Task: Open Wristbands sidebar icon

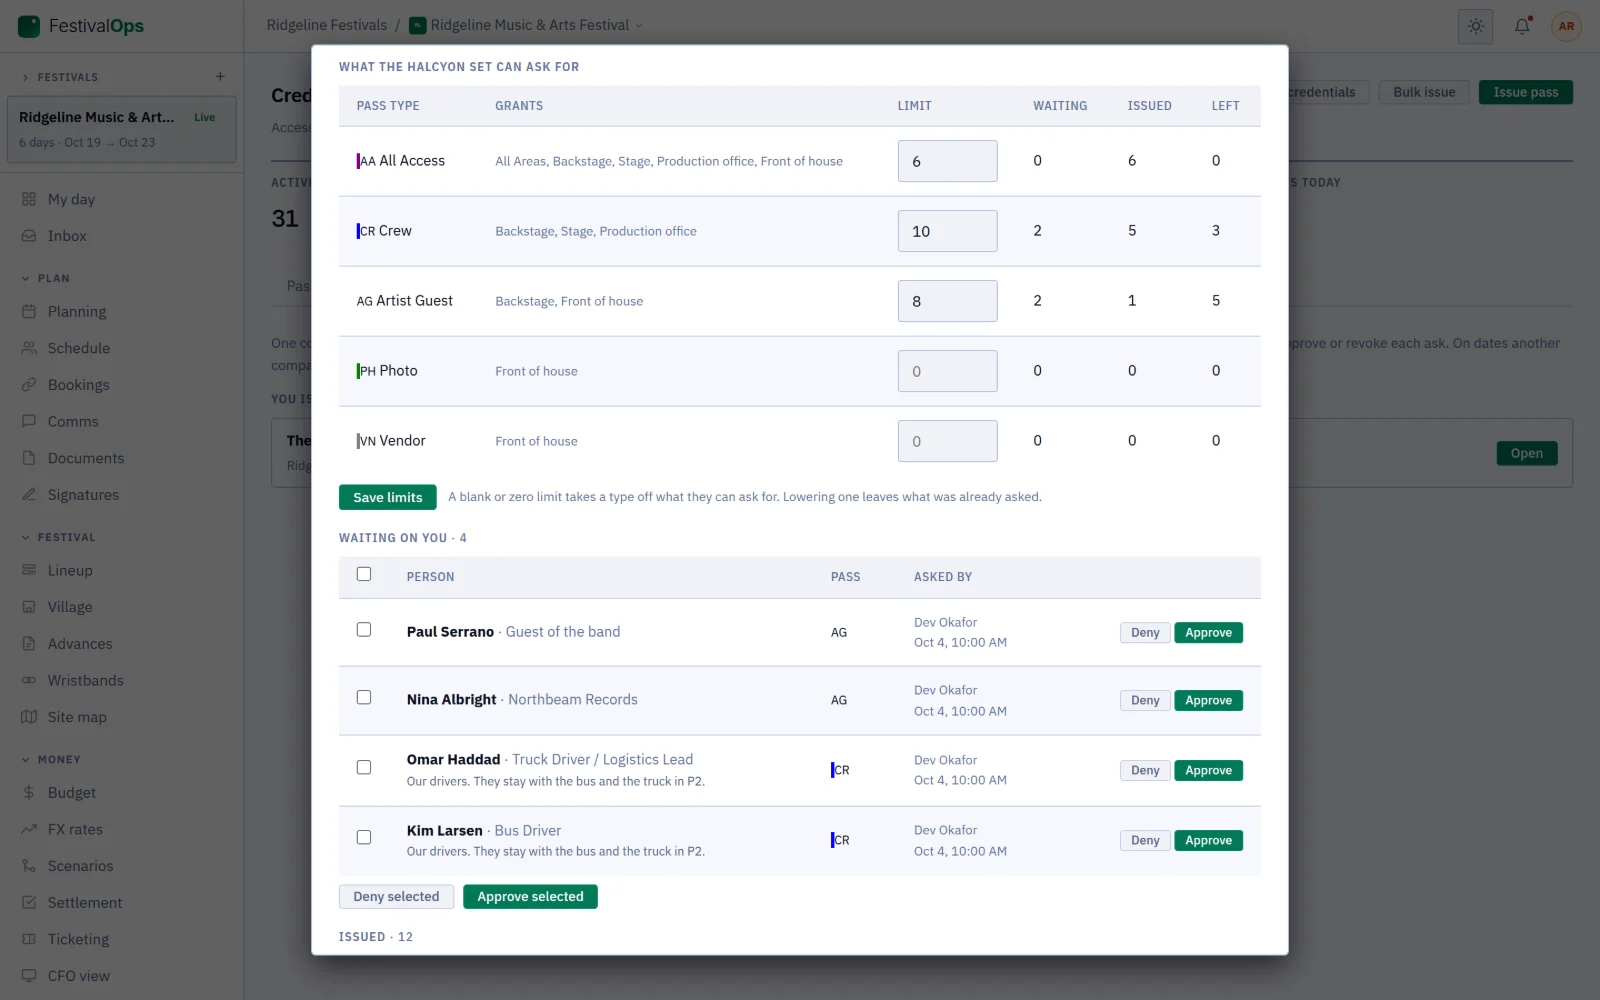Action: (x=29, y=680)
